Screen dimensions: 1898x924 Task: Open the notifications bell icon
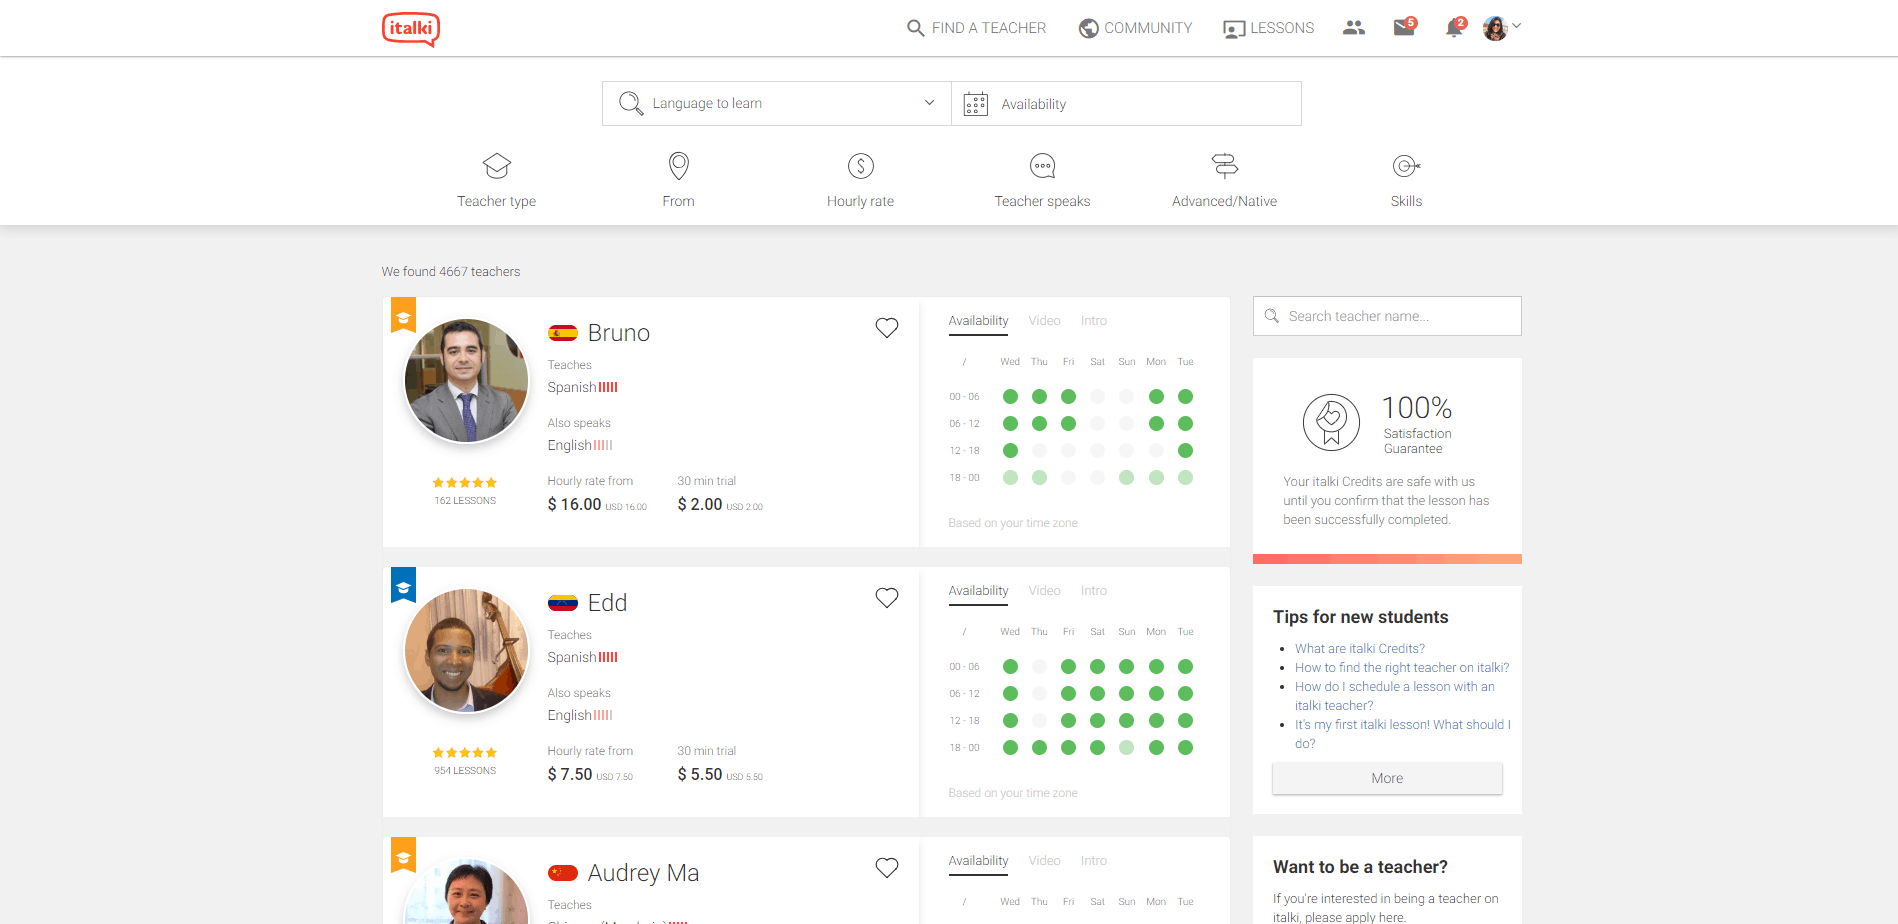coord(1454,27)
